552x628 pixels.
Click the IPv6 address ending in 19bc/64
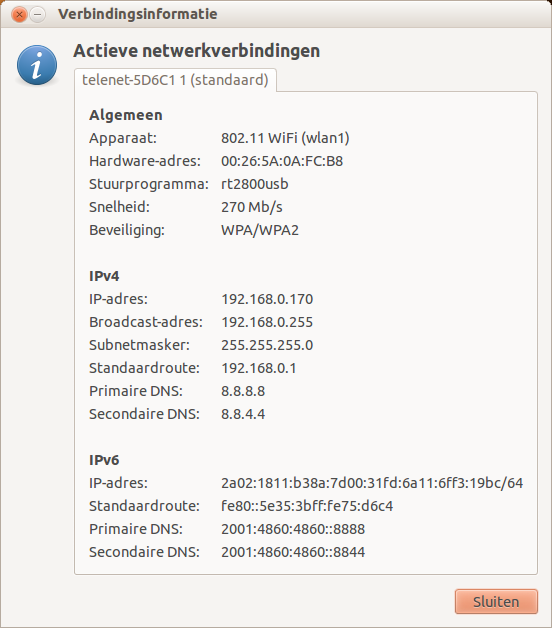pyautogui.click(x=372, y=483)
